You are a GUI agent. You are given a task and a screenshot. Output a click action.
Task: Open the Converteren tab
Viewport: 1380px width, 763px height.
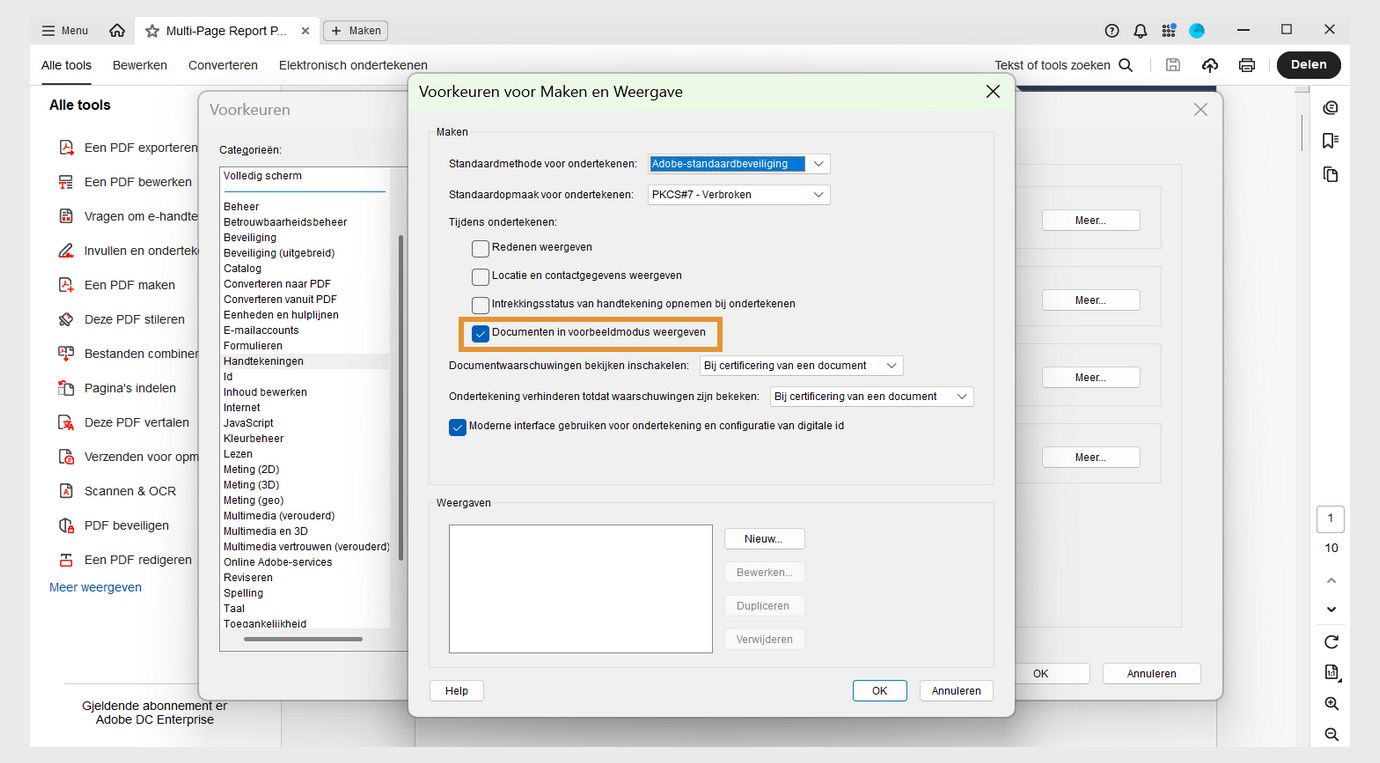pos(223,65)
